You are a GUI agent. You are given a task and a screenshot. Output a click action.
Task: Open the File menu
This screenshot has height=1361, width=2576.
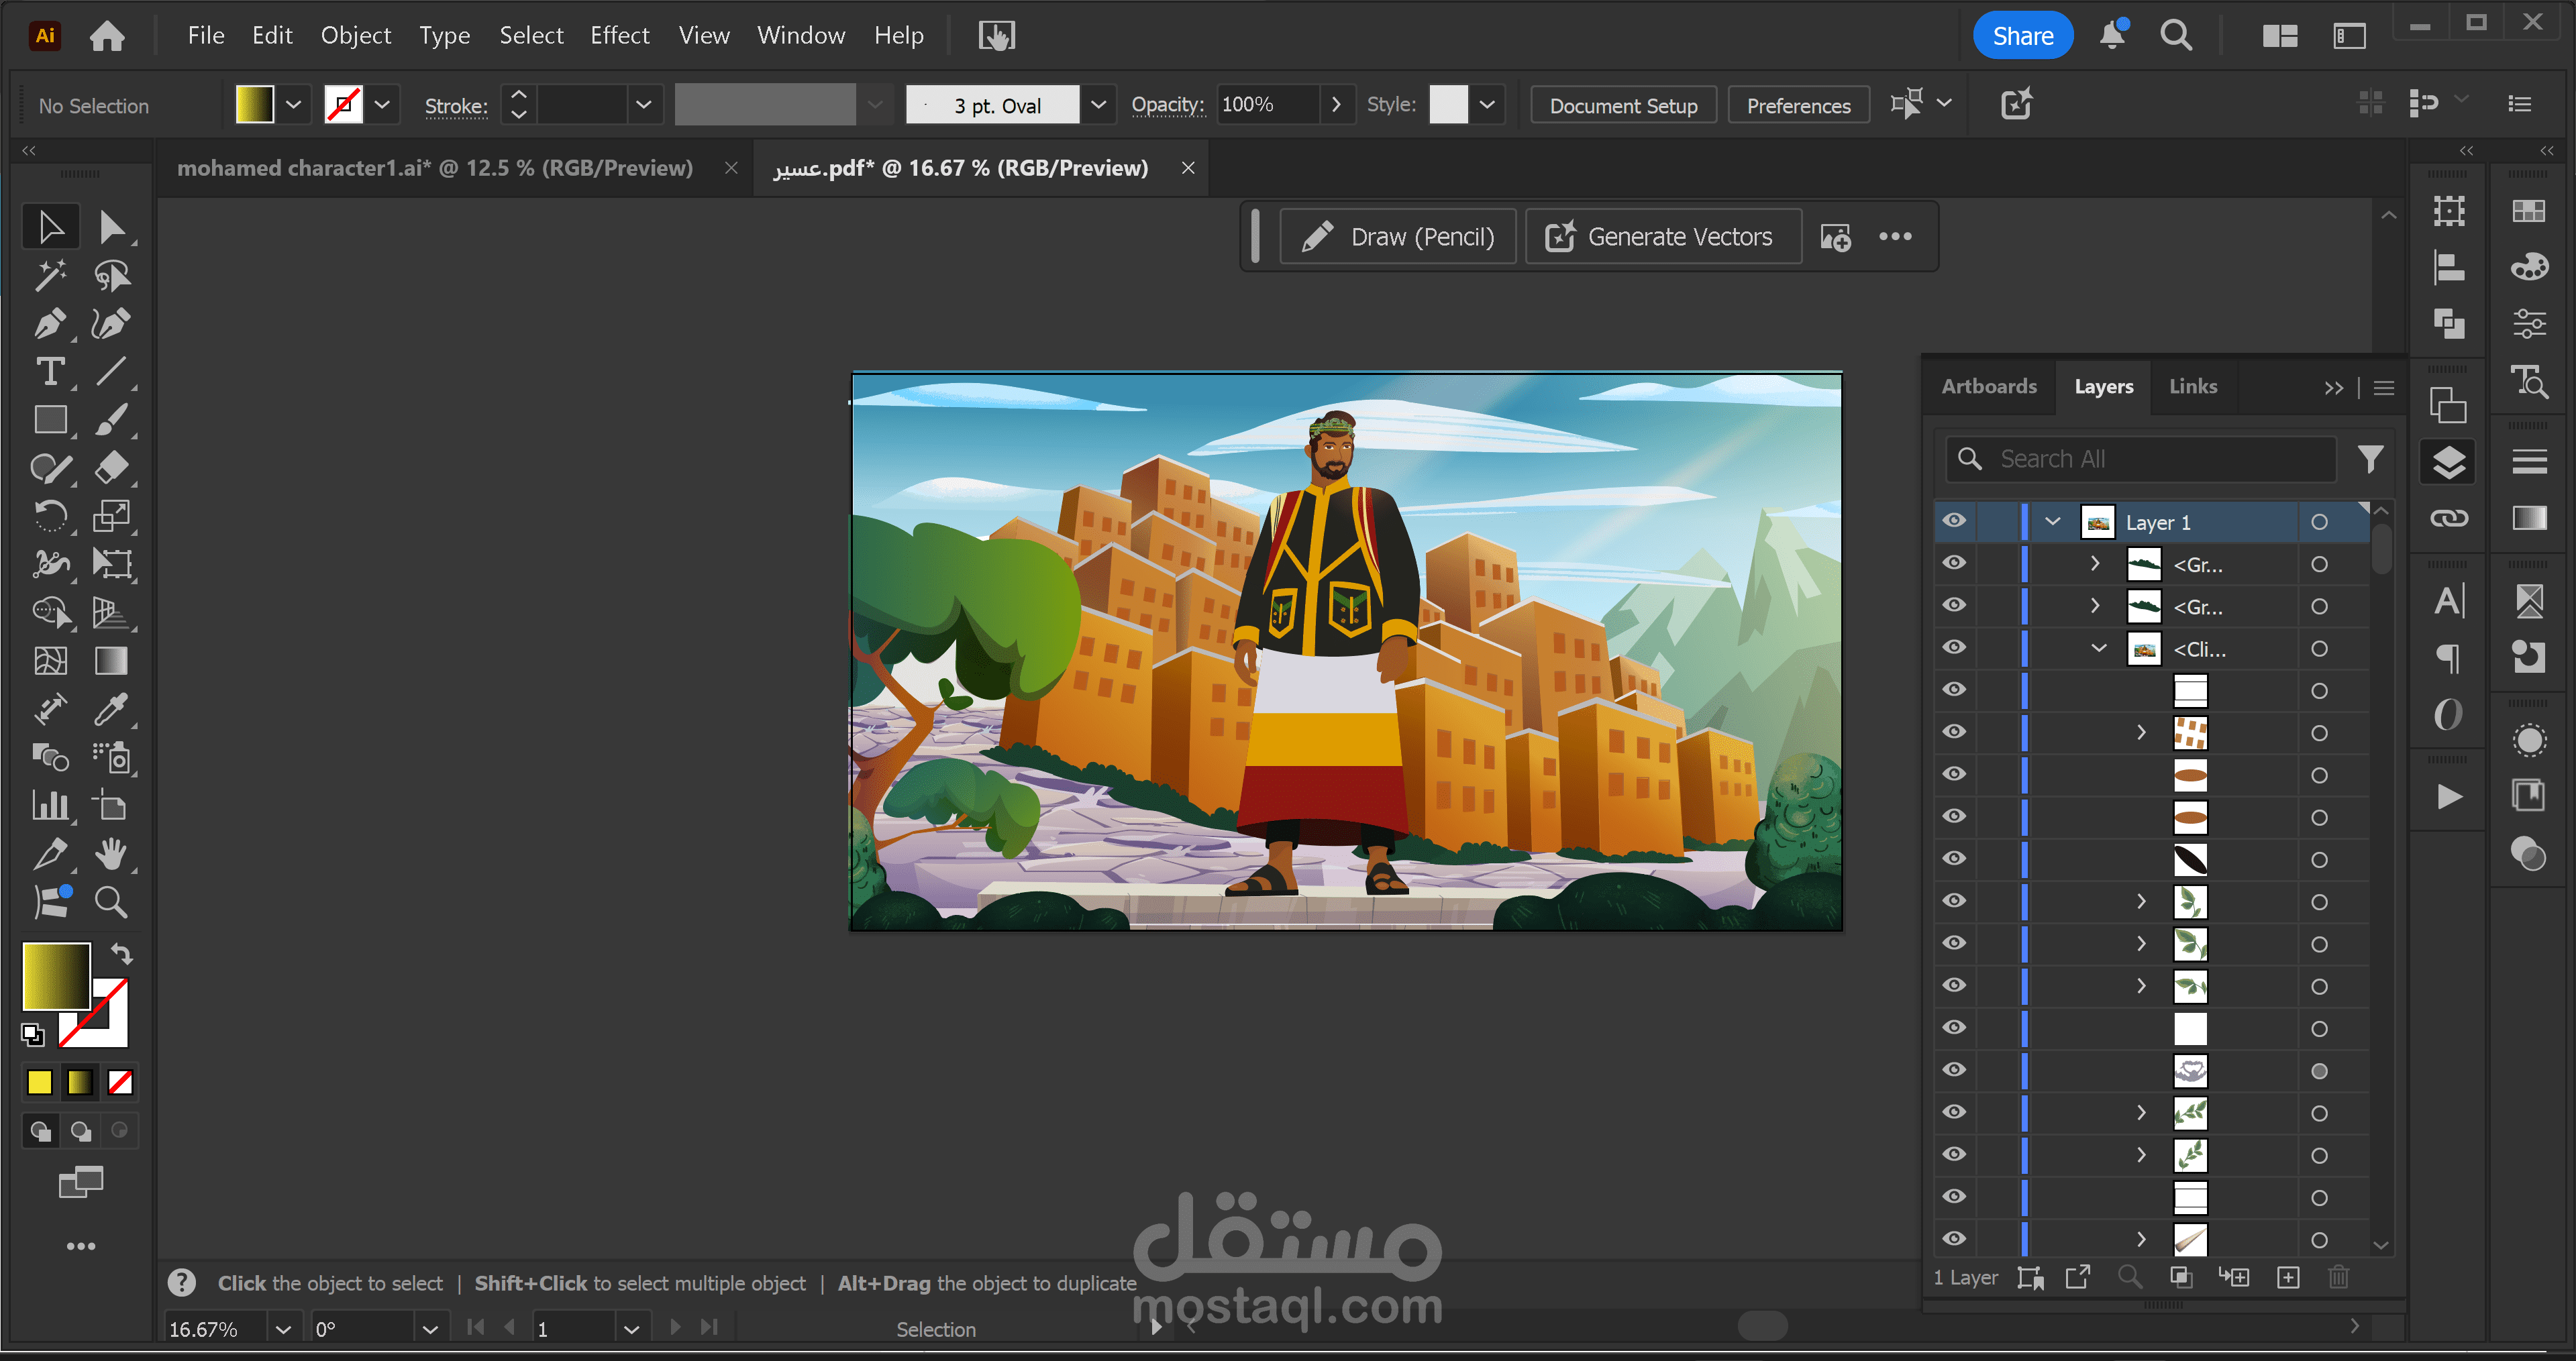click(x=206, y=36)
